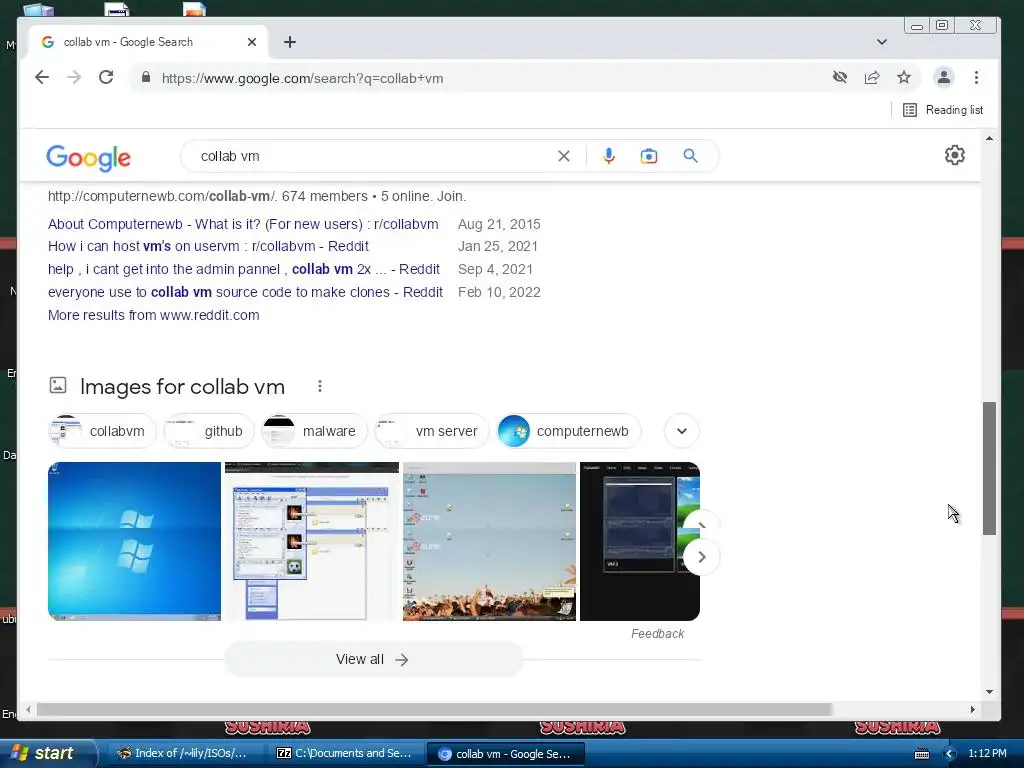Image resolution: width=1024 pixels, height=768 pixels.
Task: Search by image with the camera icon
Action: pyautogui.click(x=648, y=156)
